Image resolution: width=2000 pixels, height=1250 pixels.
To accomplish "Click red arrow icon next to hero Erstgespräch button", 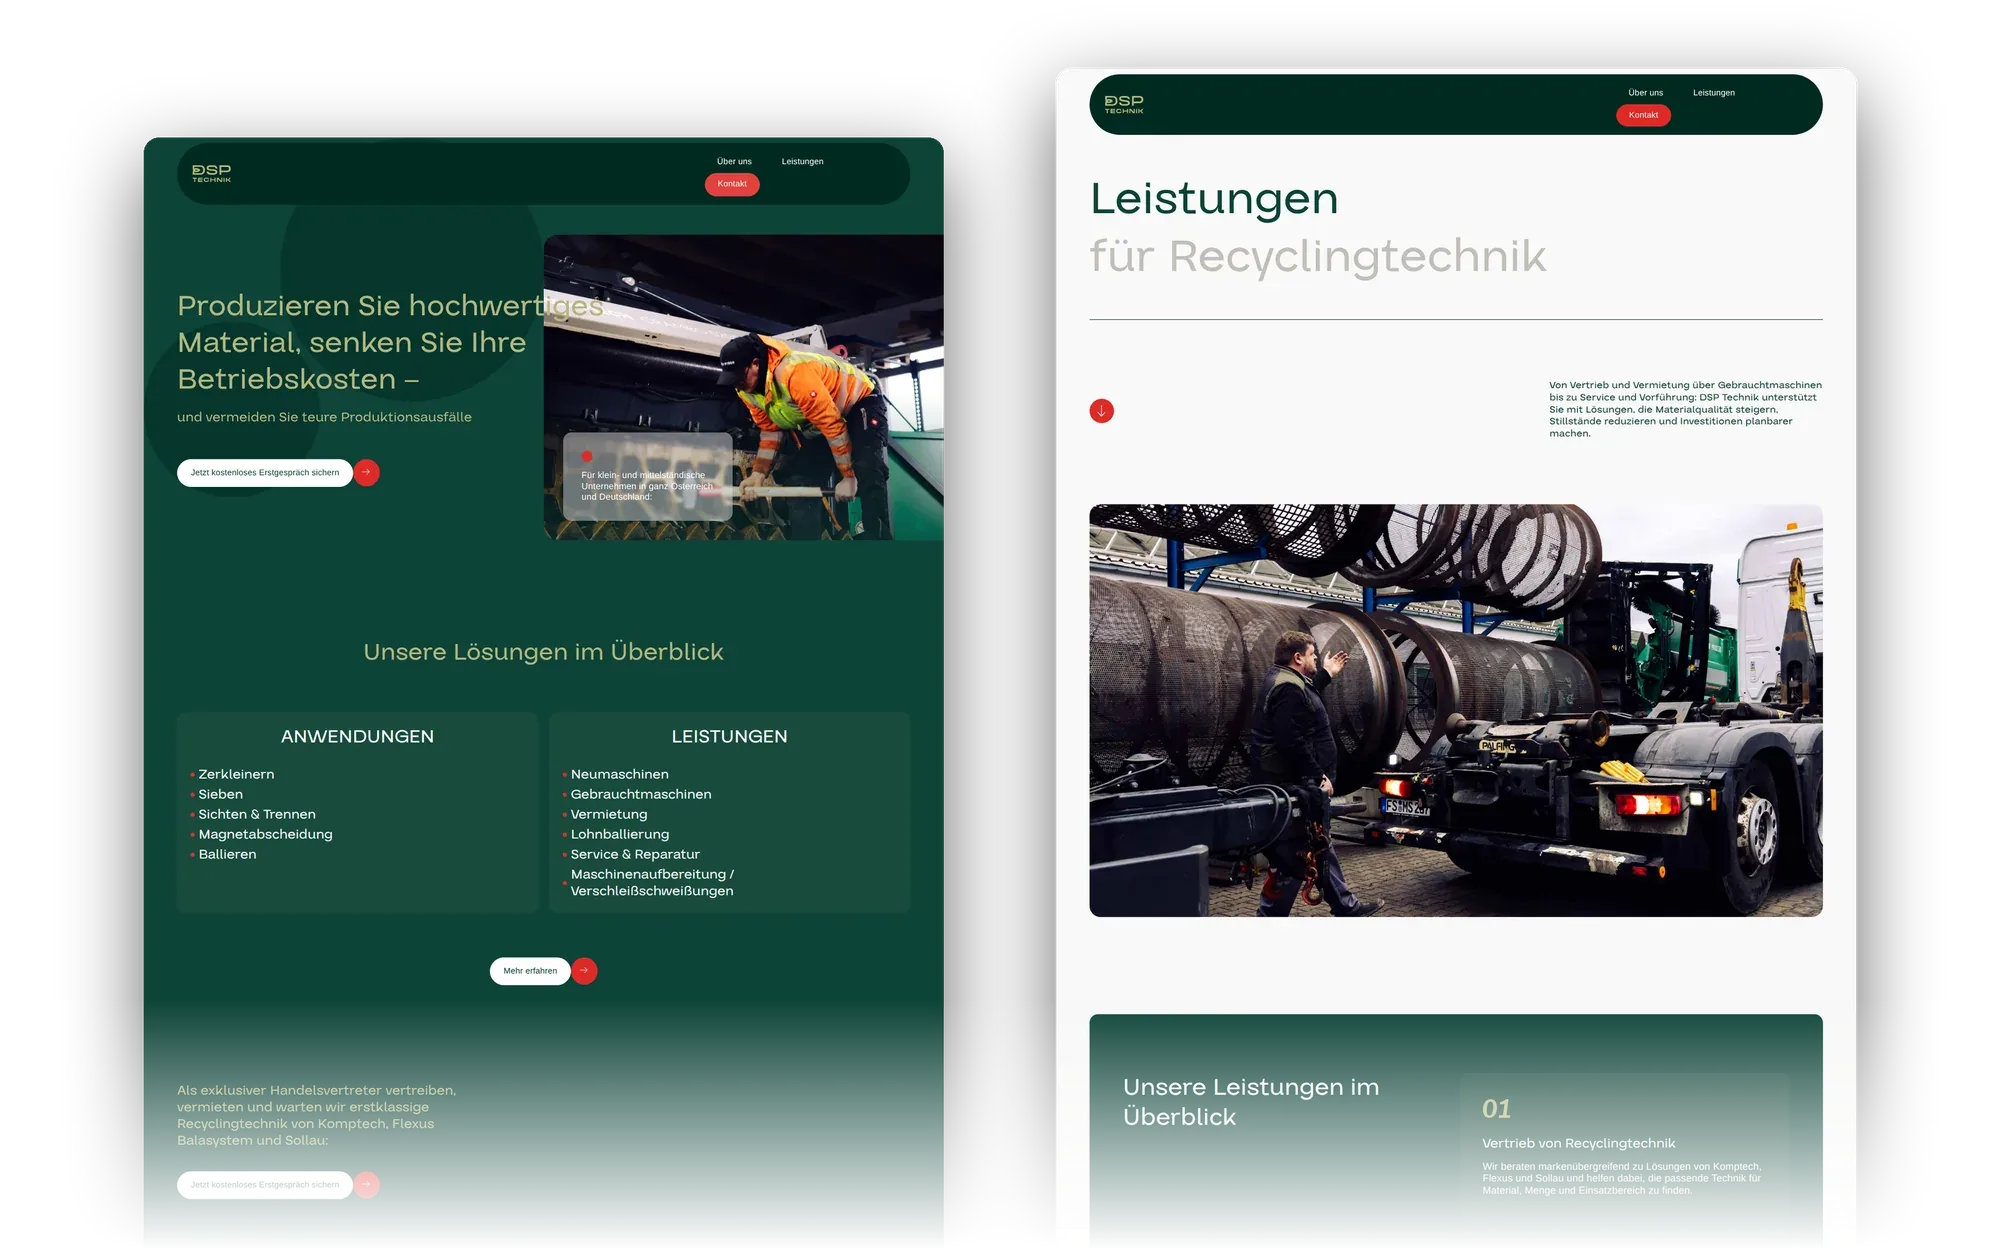I will tap(367, 473).
